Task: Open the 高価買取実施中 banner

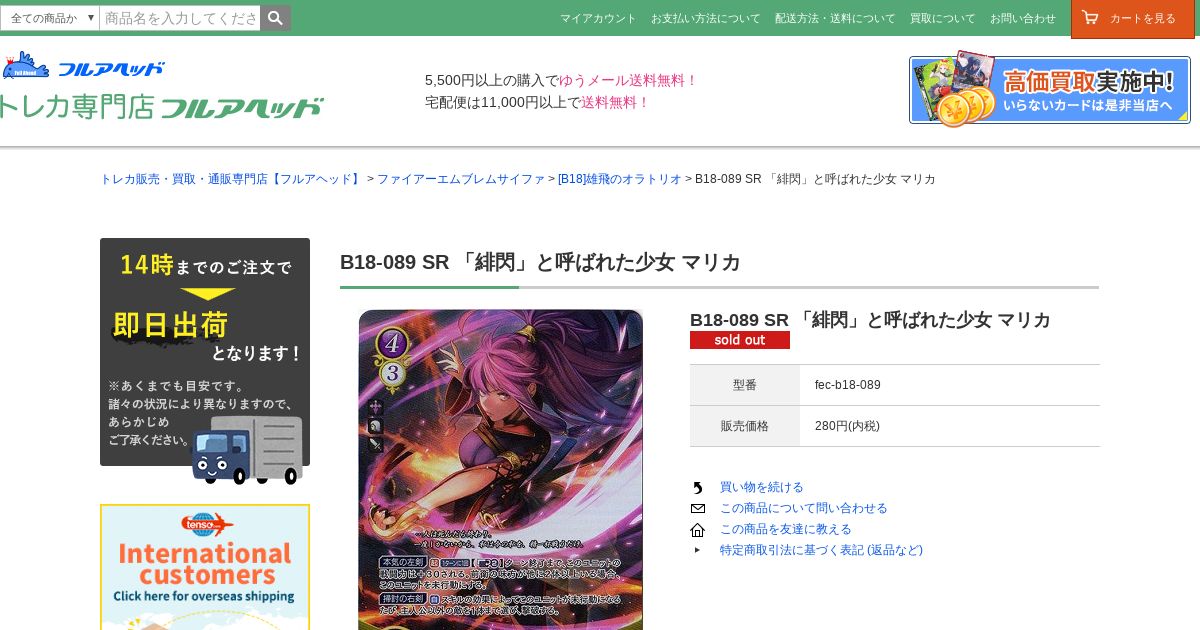Action: [x=1050, y=89]
